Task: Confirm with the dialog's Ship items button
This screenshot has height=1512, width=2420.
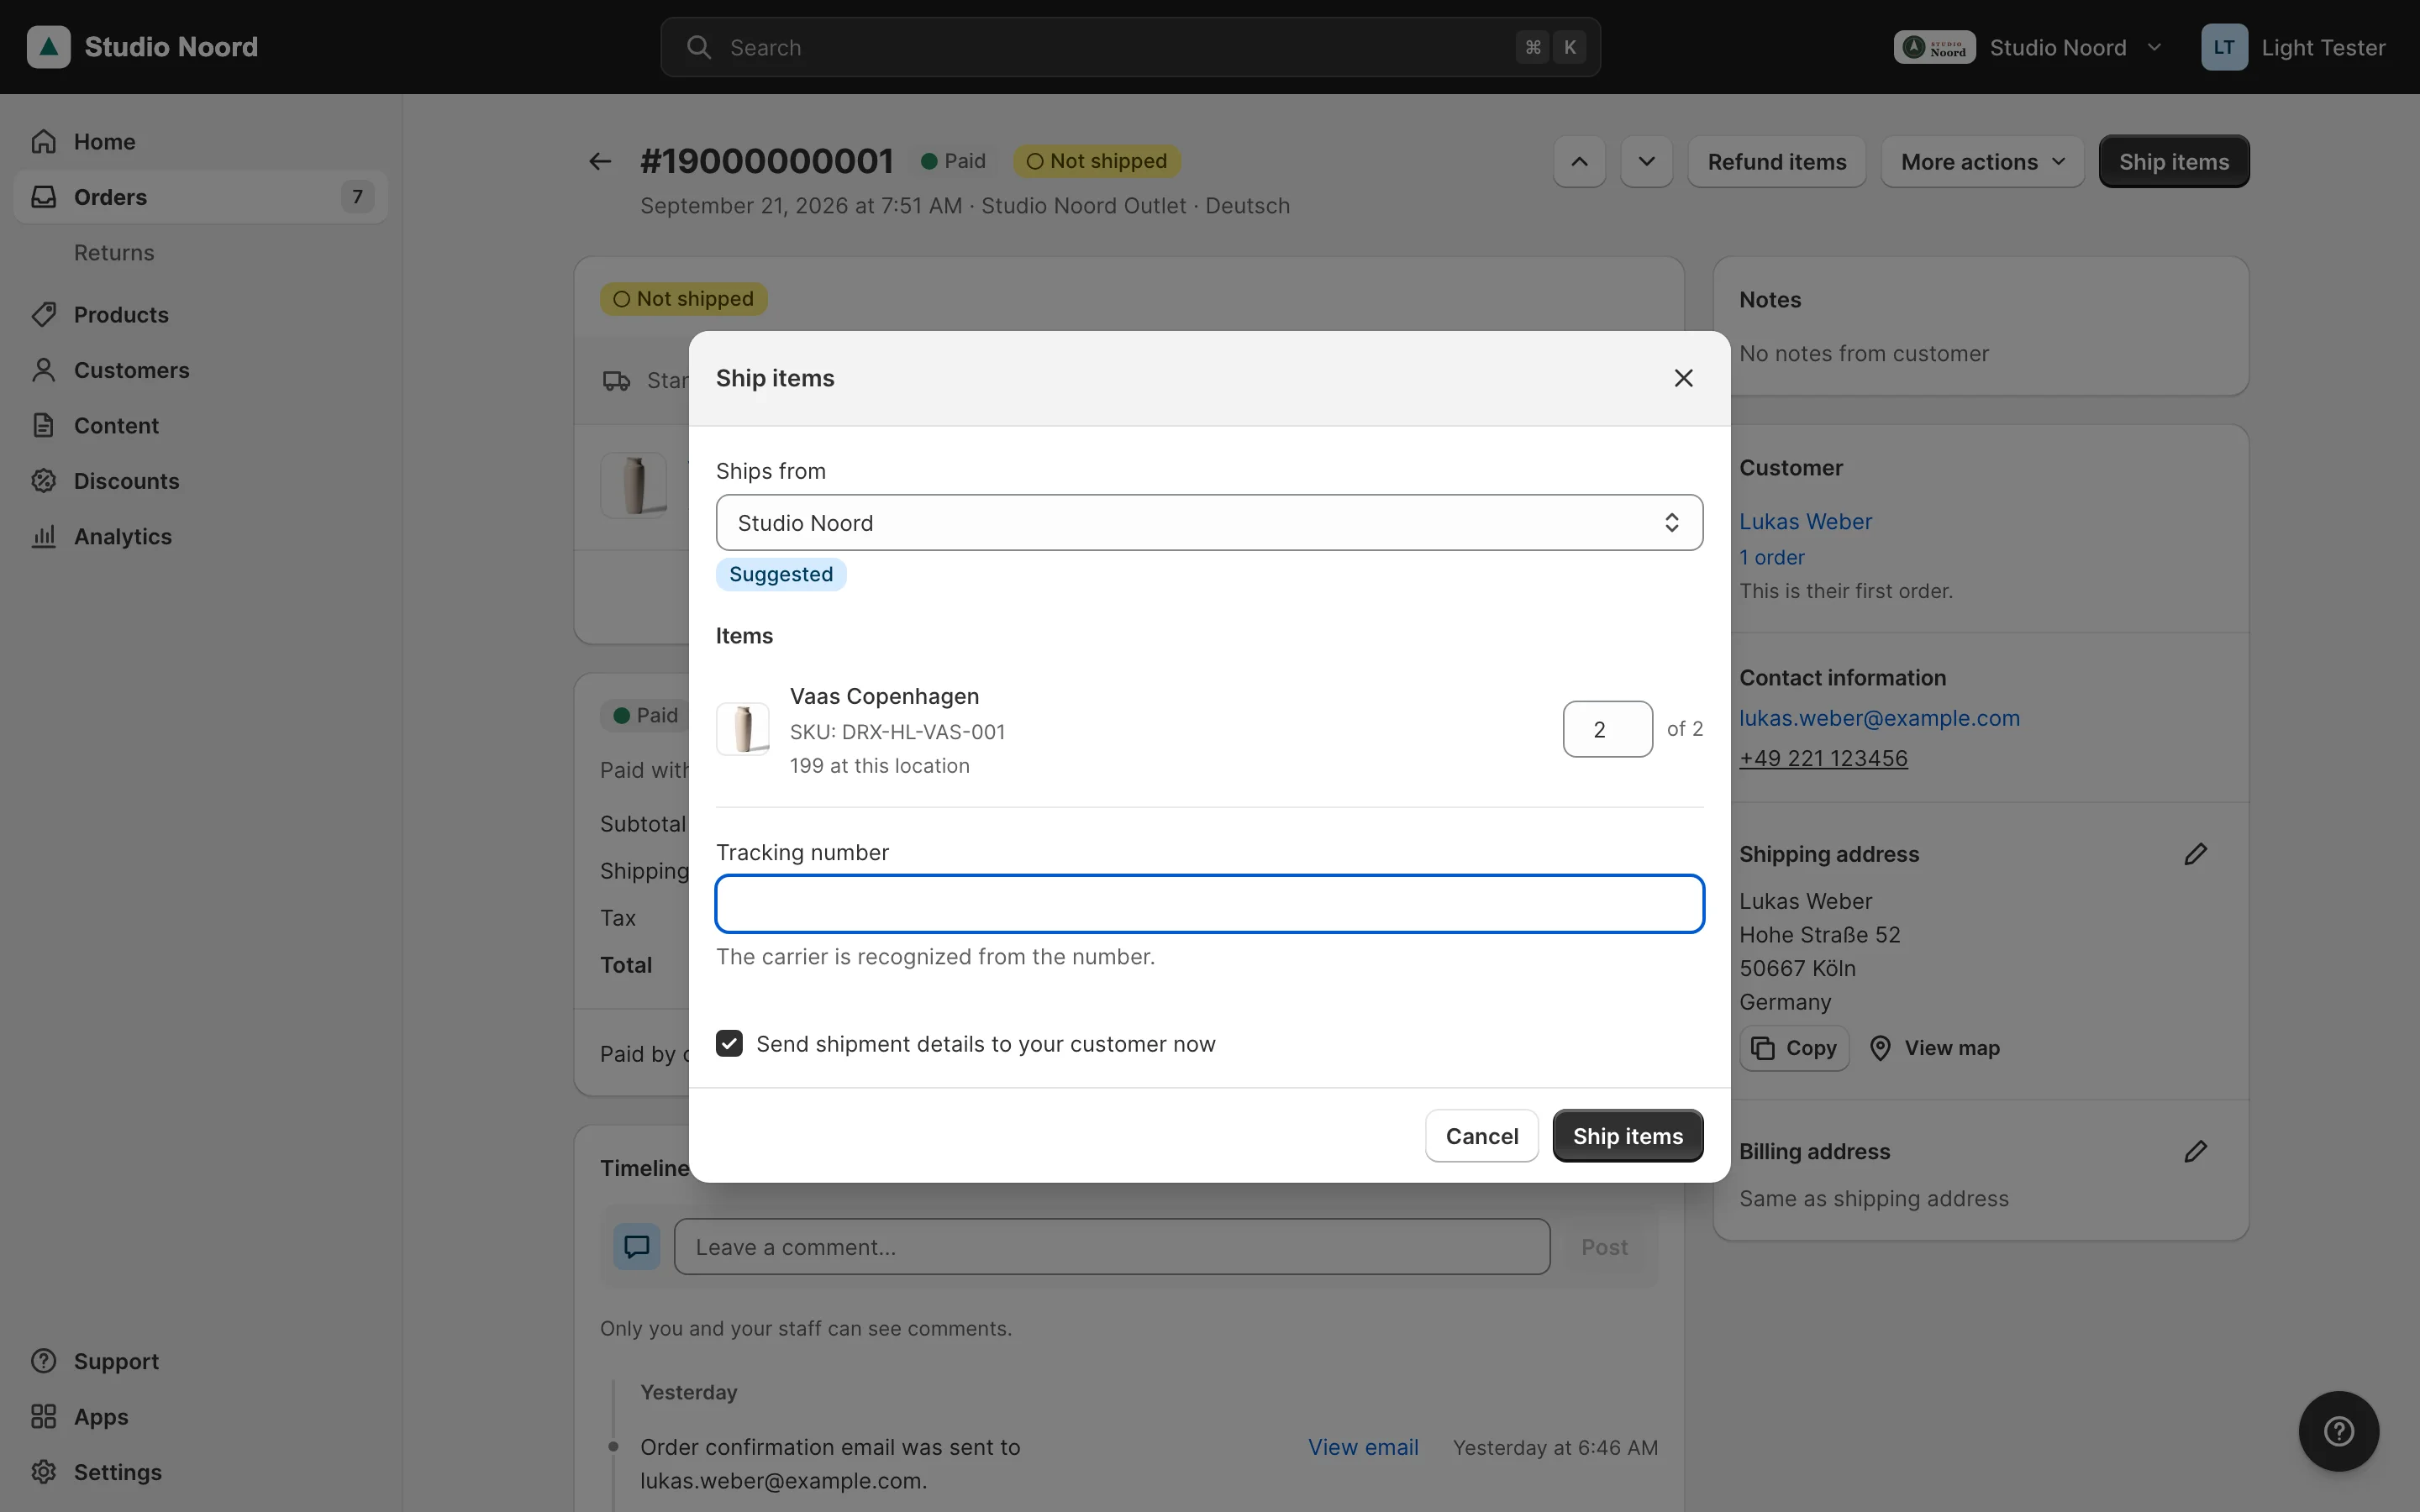Action: click(1627, 1135)
